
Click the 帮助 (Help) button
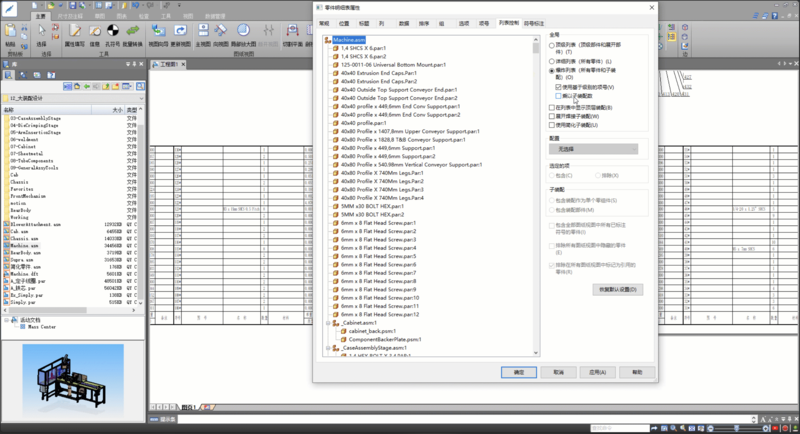637,372
